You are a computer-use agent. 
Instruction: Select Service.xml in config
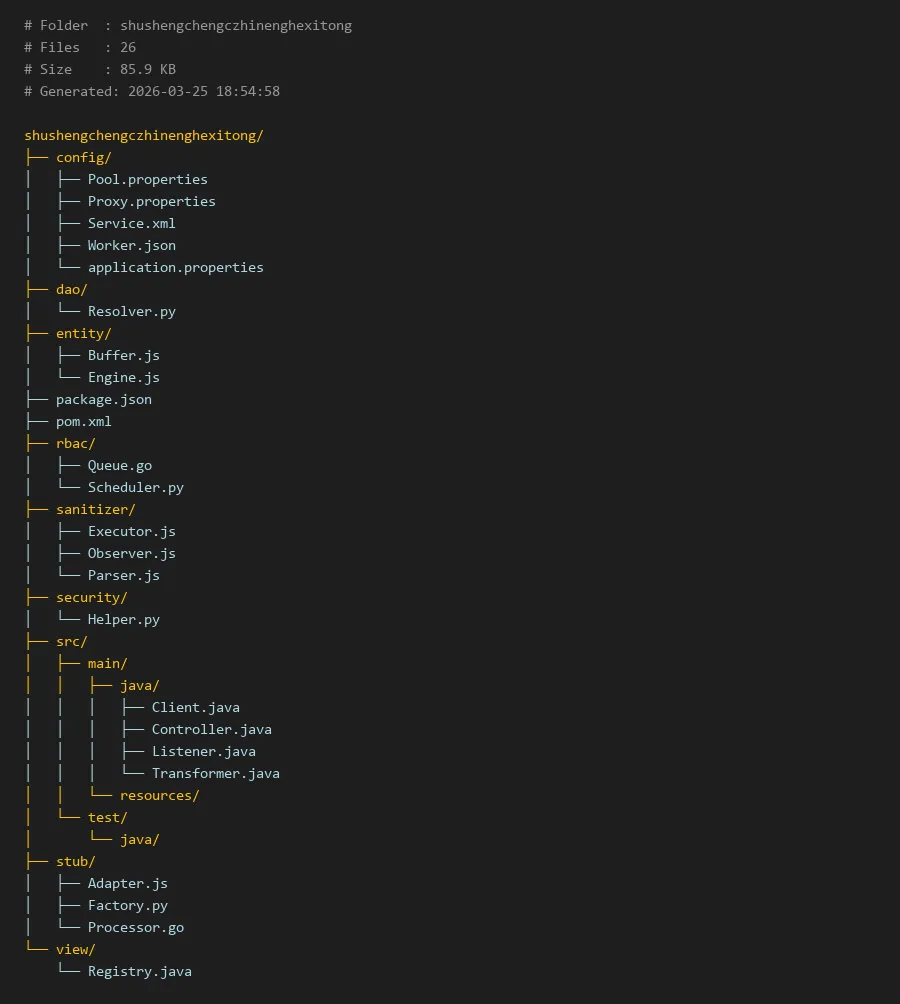[x=131, y=223]
